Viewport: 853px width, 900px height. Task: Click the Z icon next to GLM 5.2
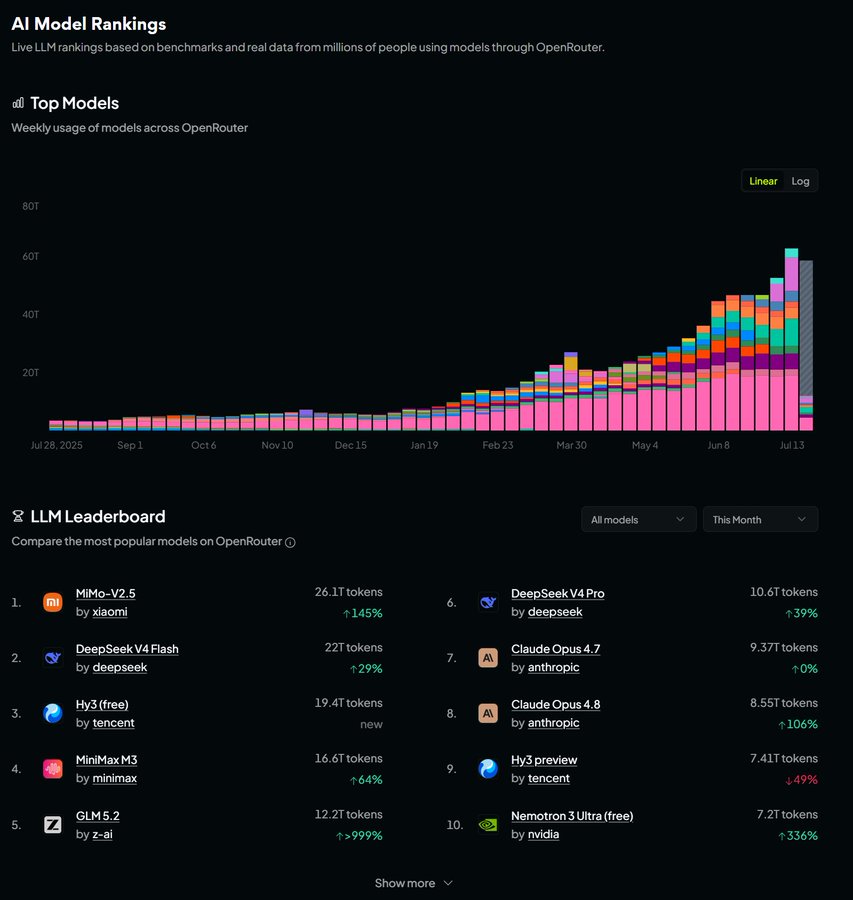click(53, 825)
